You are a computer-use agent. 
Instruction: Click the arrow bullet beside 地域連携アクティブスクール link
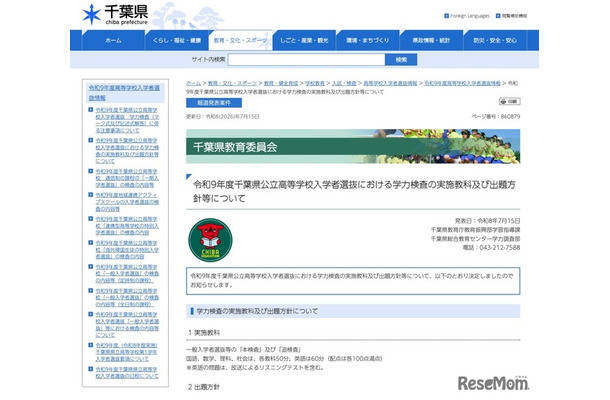click(x=91, y=195)
